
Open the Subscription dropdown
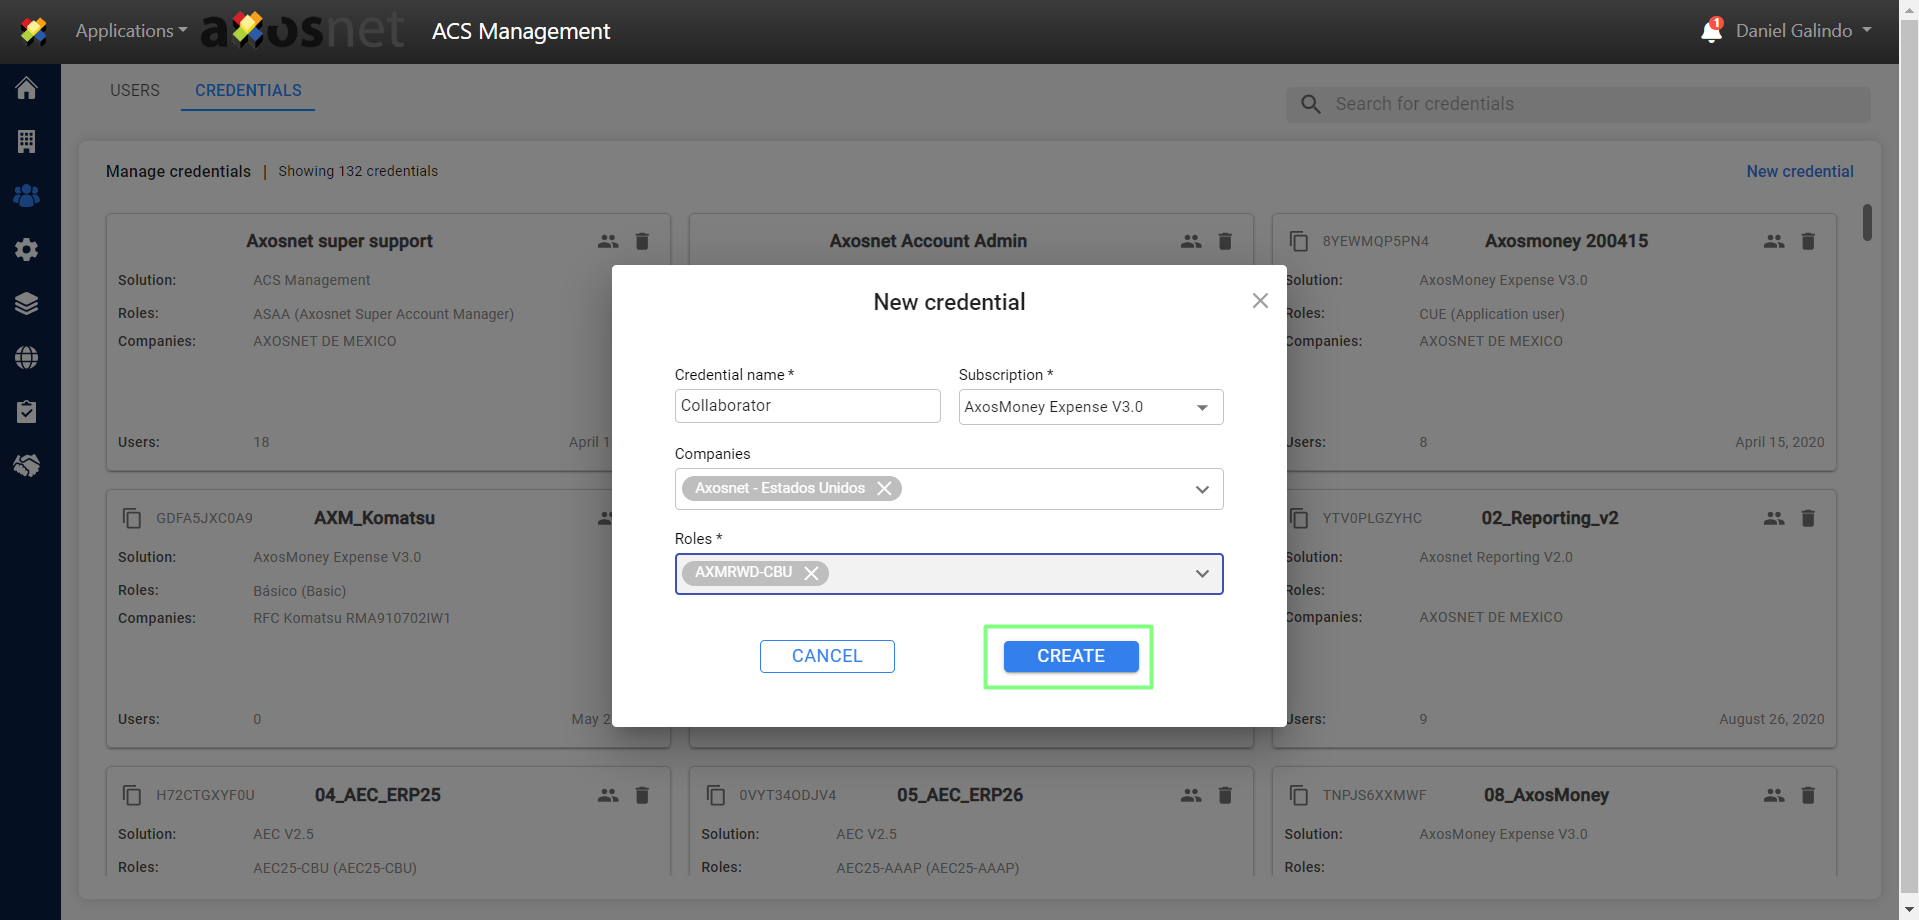(1090, 407)
